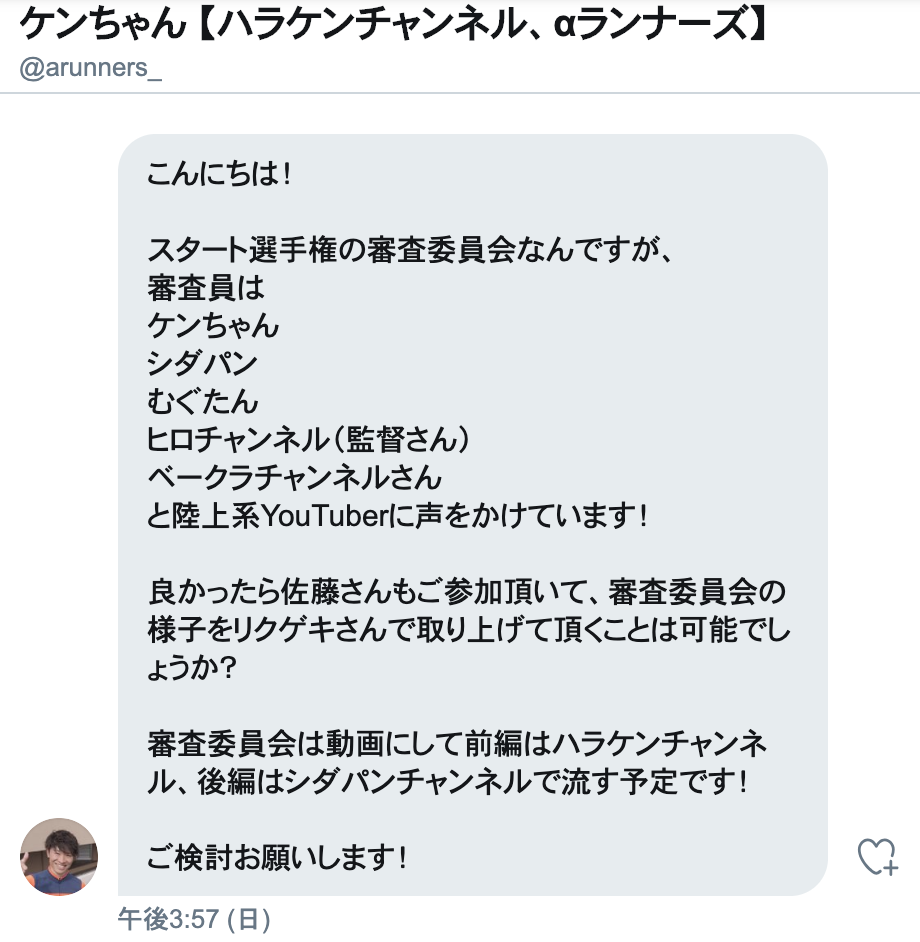
Task: Open the @arunners_ handle
Action: tap(91, 68)
